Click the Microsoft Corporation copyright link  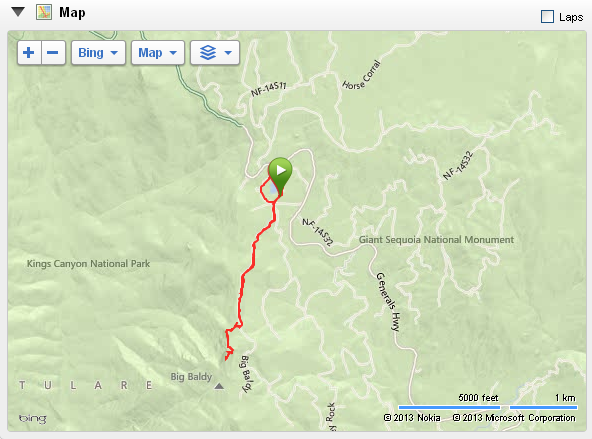point(514,417)
